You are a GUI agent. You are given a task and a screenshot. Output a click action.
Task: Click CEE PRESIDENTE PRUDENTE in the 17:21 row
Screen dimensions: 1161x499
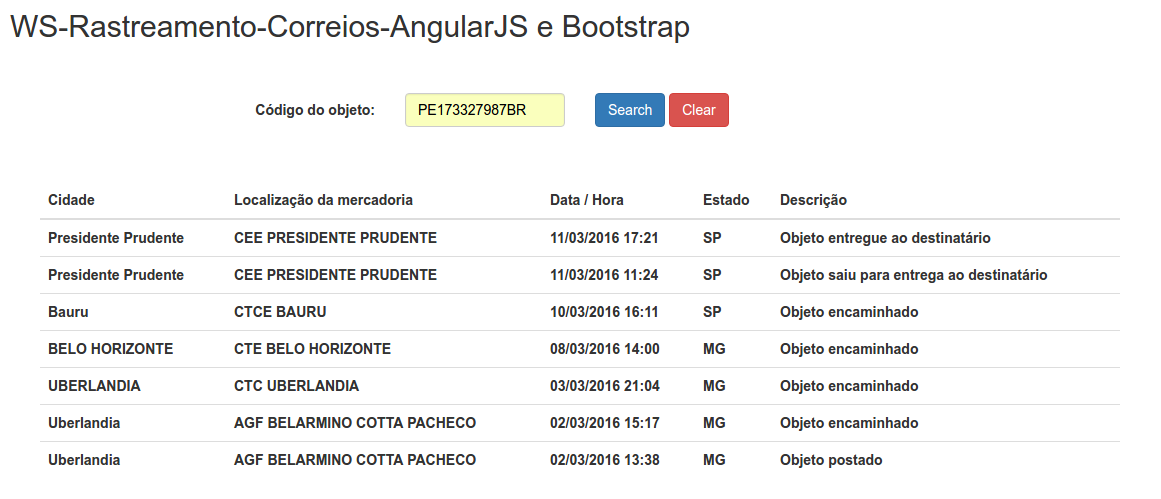click(335, 238)
